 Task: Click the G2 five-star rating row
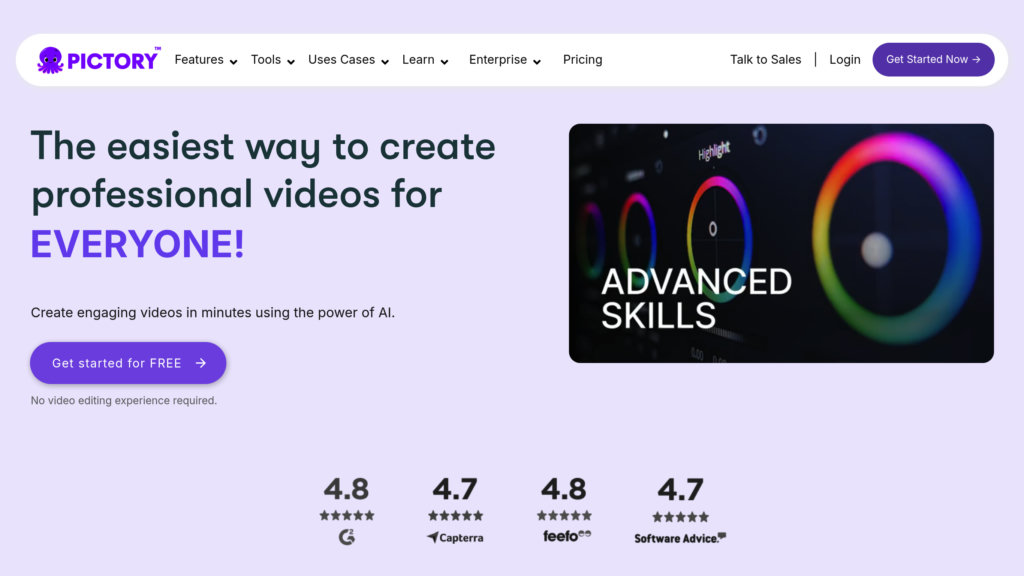point(346,516)
